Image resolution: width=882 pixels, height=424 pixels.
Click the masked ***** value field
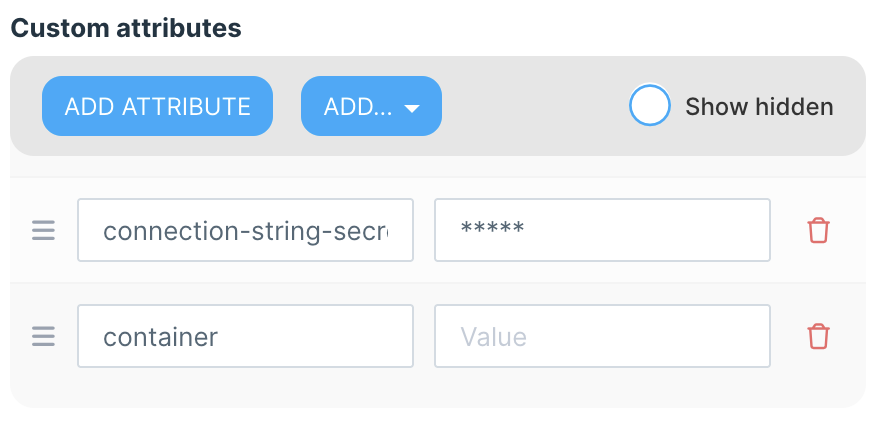pos(602,231)
